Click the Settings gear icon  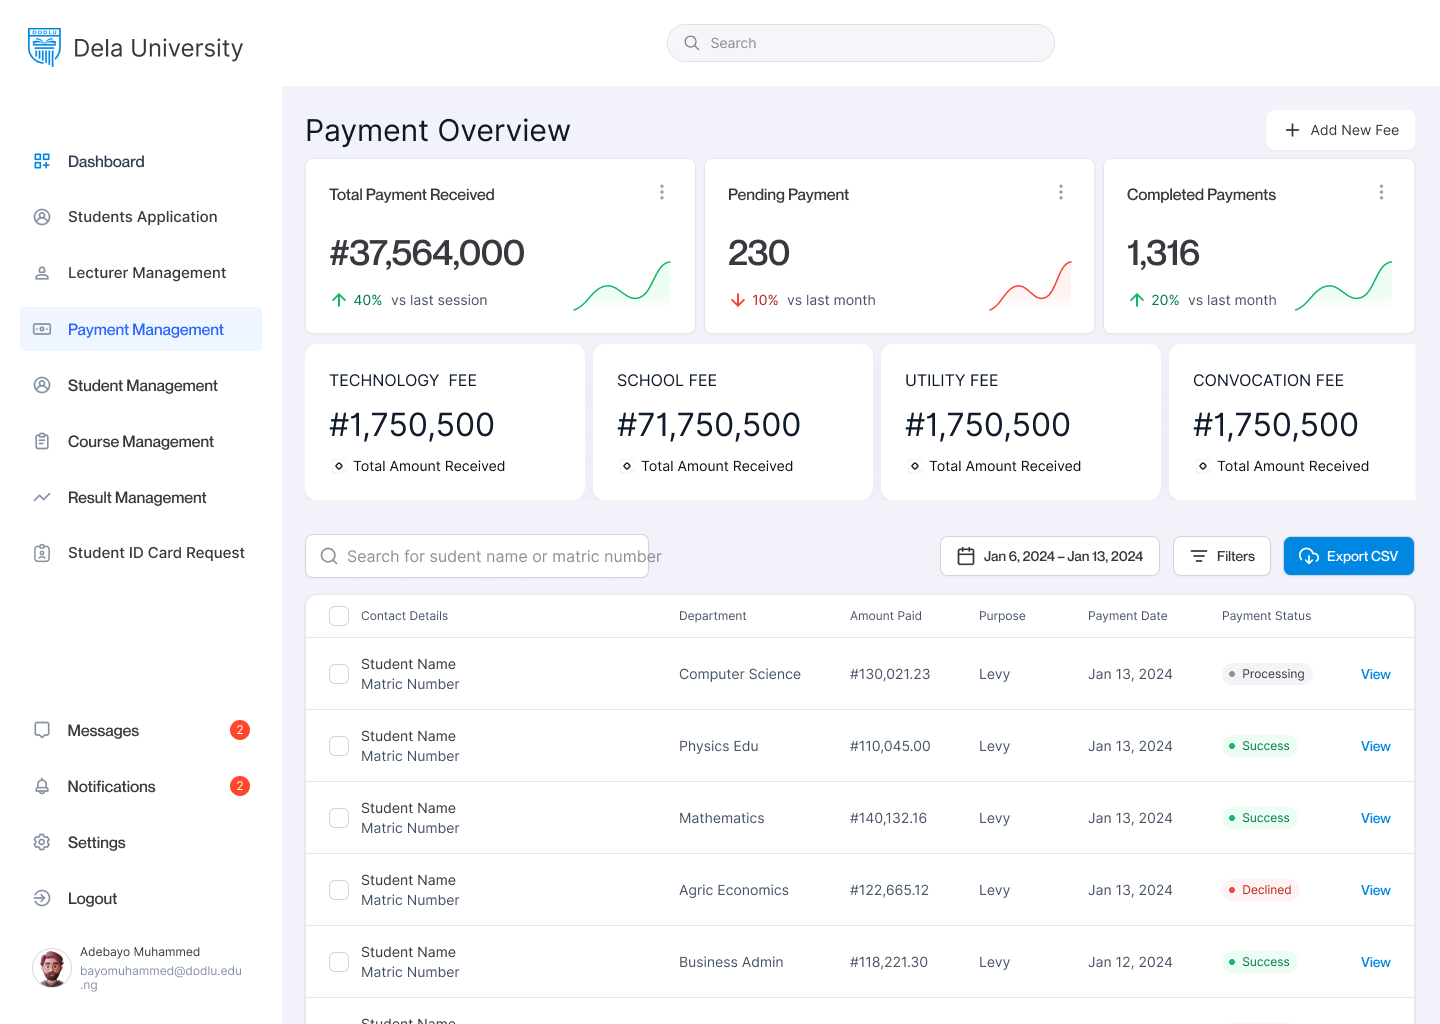click(42, 843)
